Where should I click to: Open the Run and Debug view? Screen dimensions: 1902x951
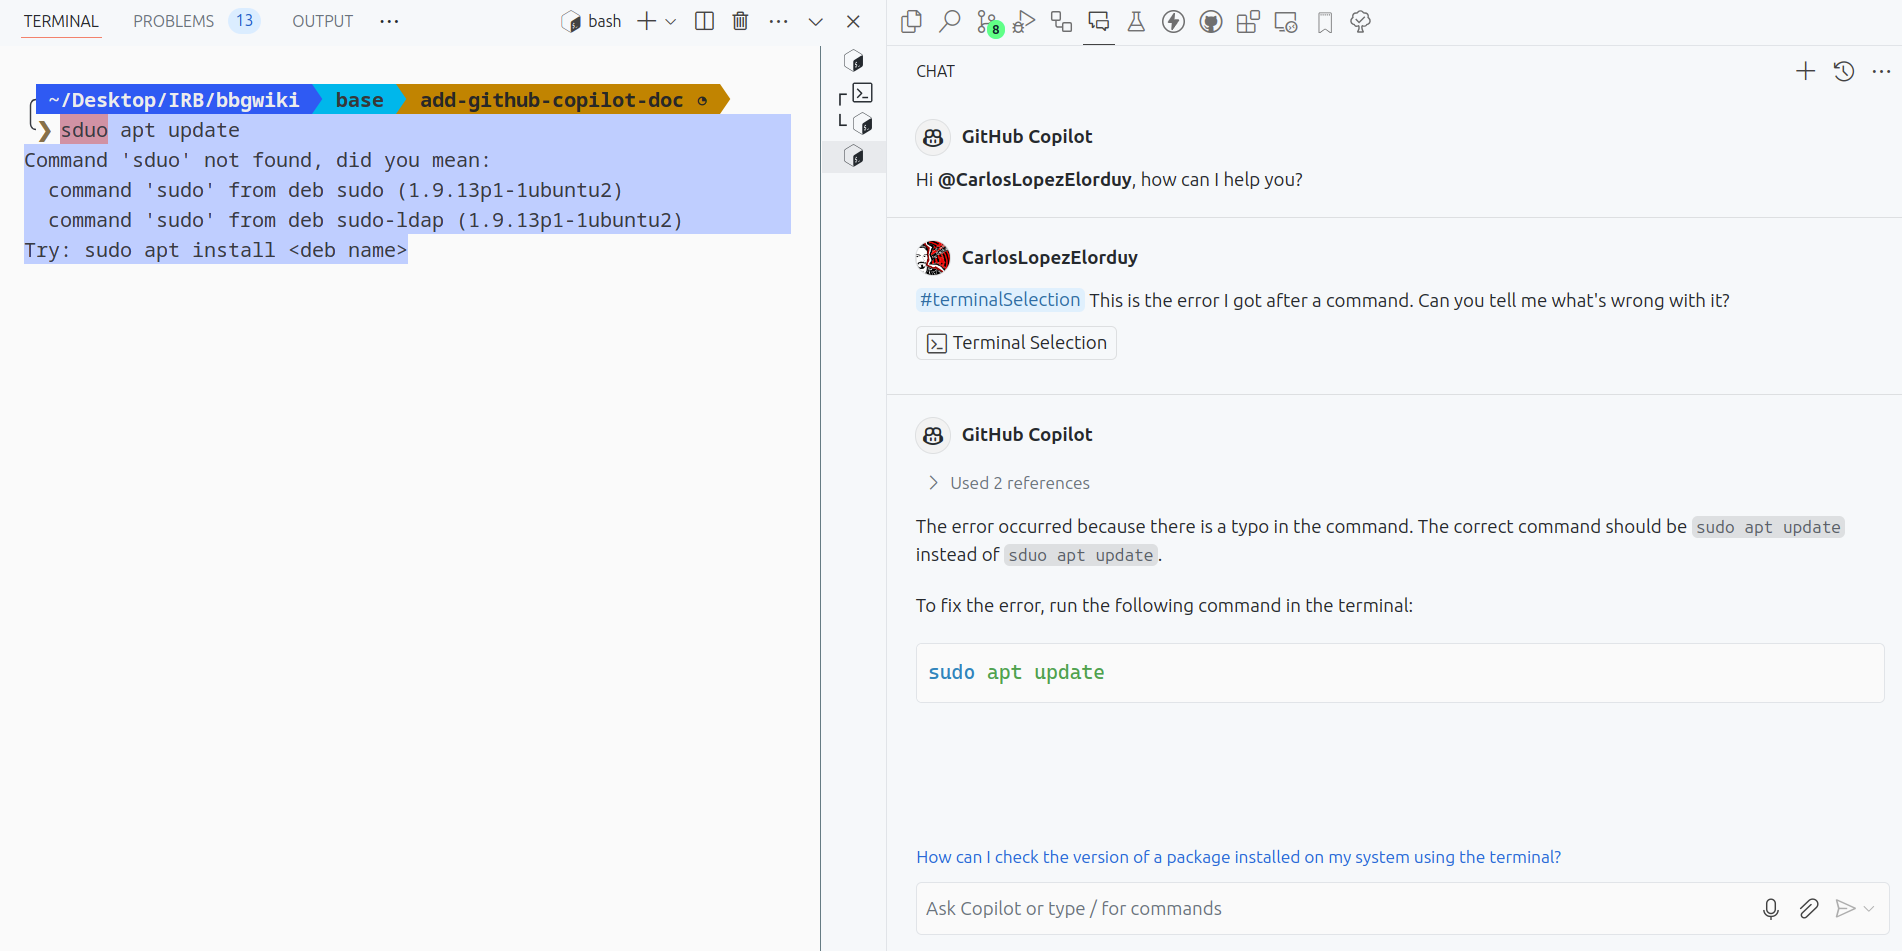click(x=1024, y=21)
